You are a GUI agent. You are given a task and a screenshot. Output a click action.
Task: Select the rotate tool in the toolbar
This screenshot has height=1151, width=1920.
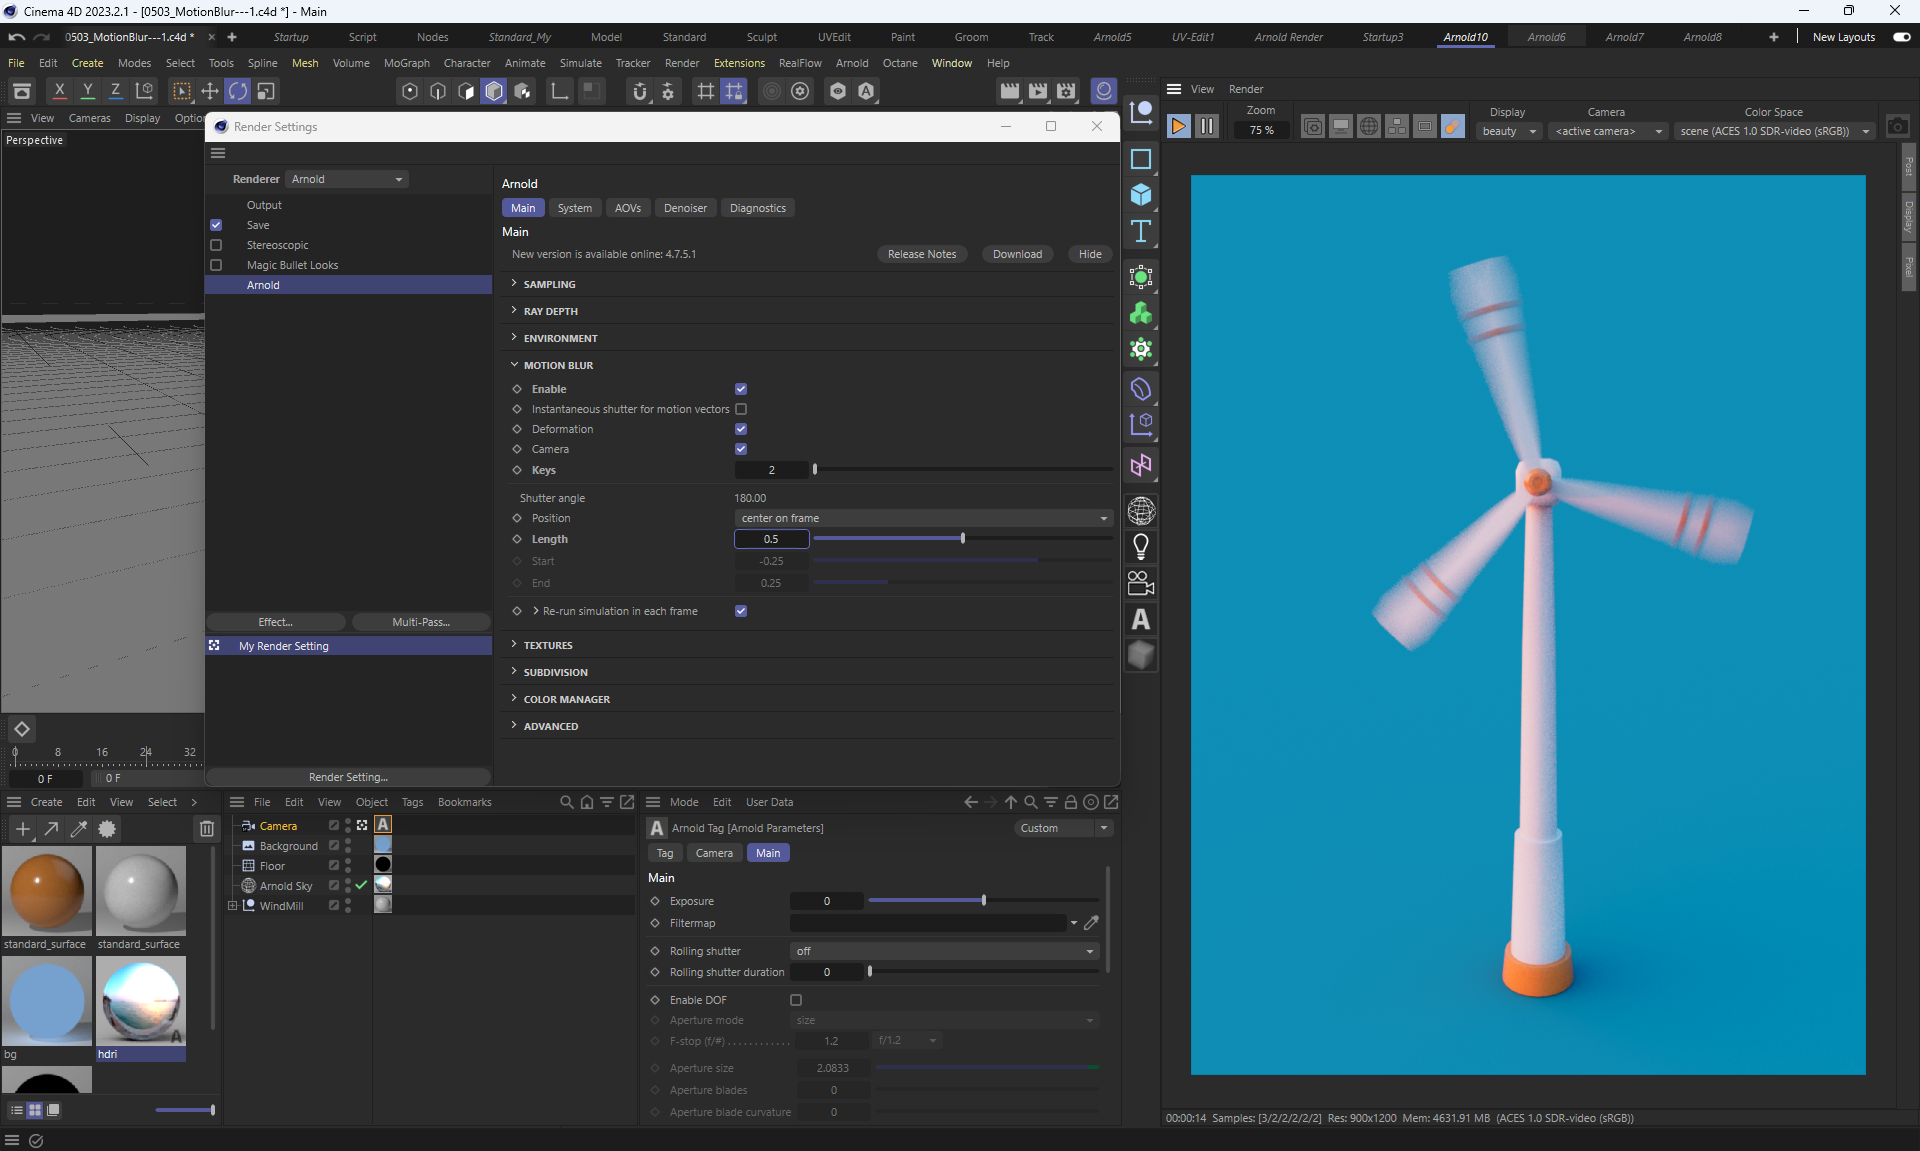pos(238,92)
